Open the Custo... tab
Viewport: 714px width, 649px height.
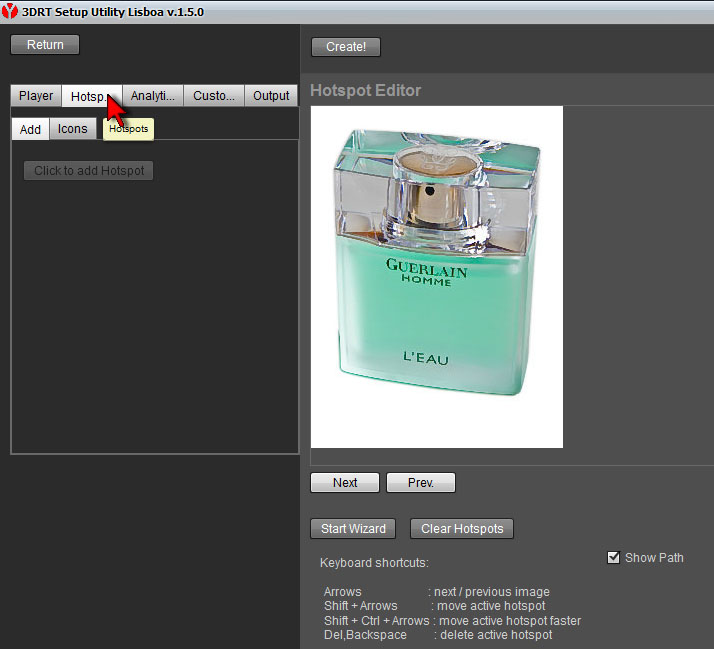coord(214,96)
